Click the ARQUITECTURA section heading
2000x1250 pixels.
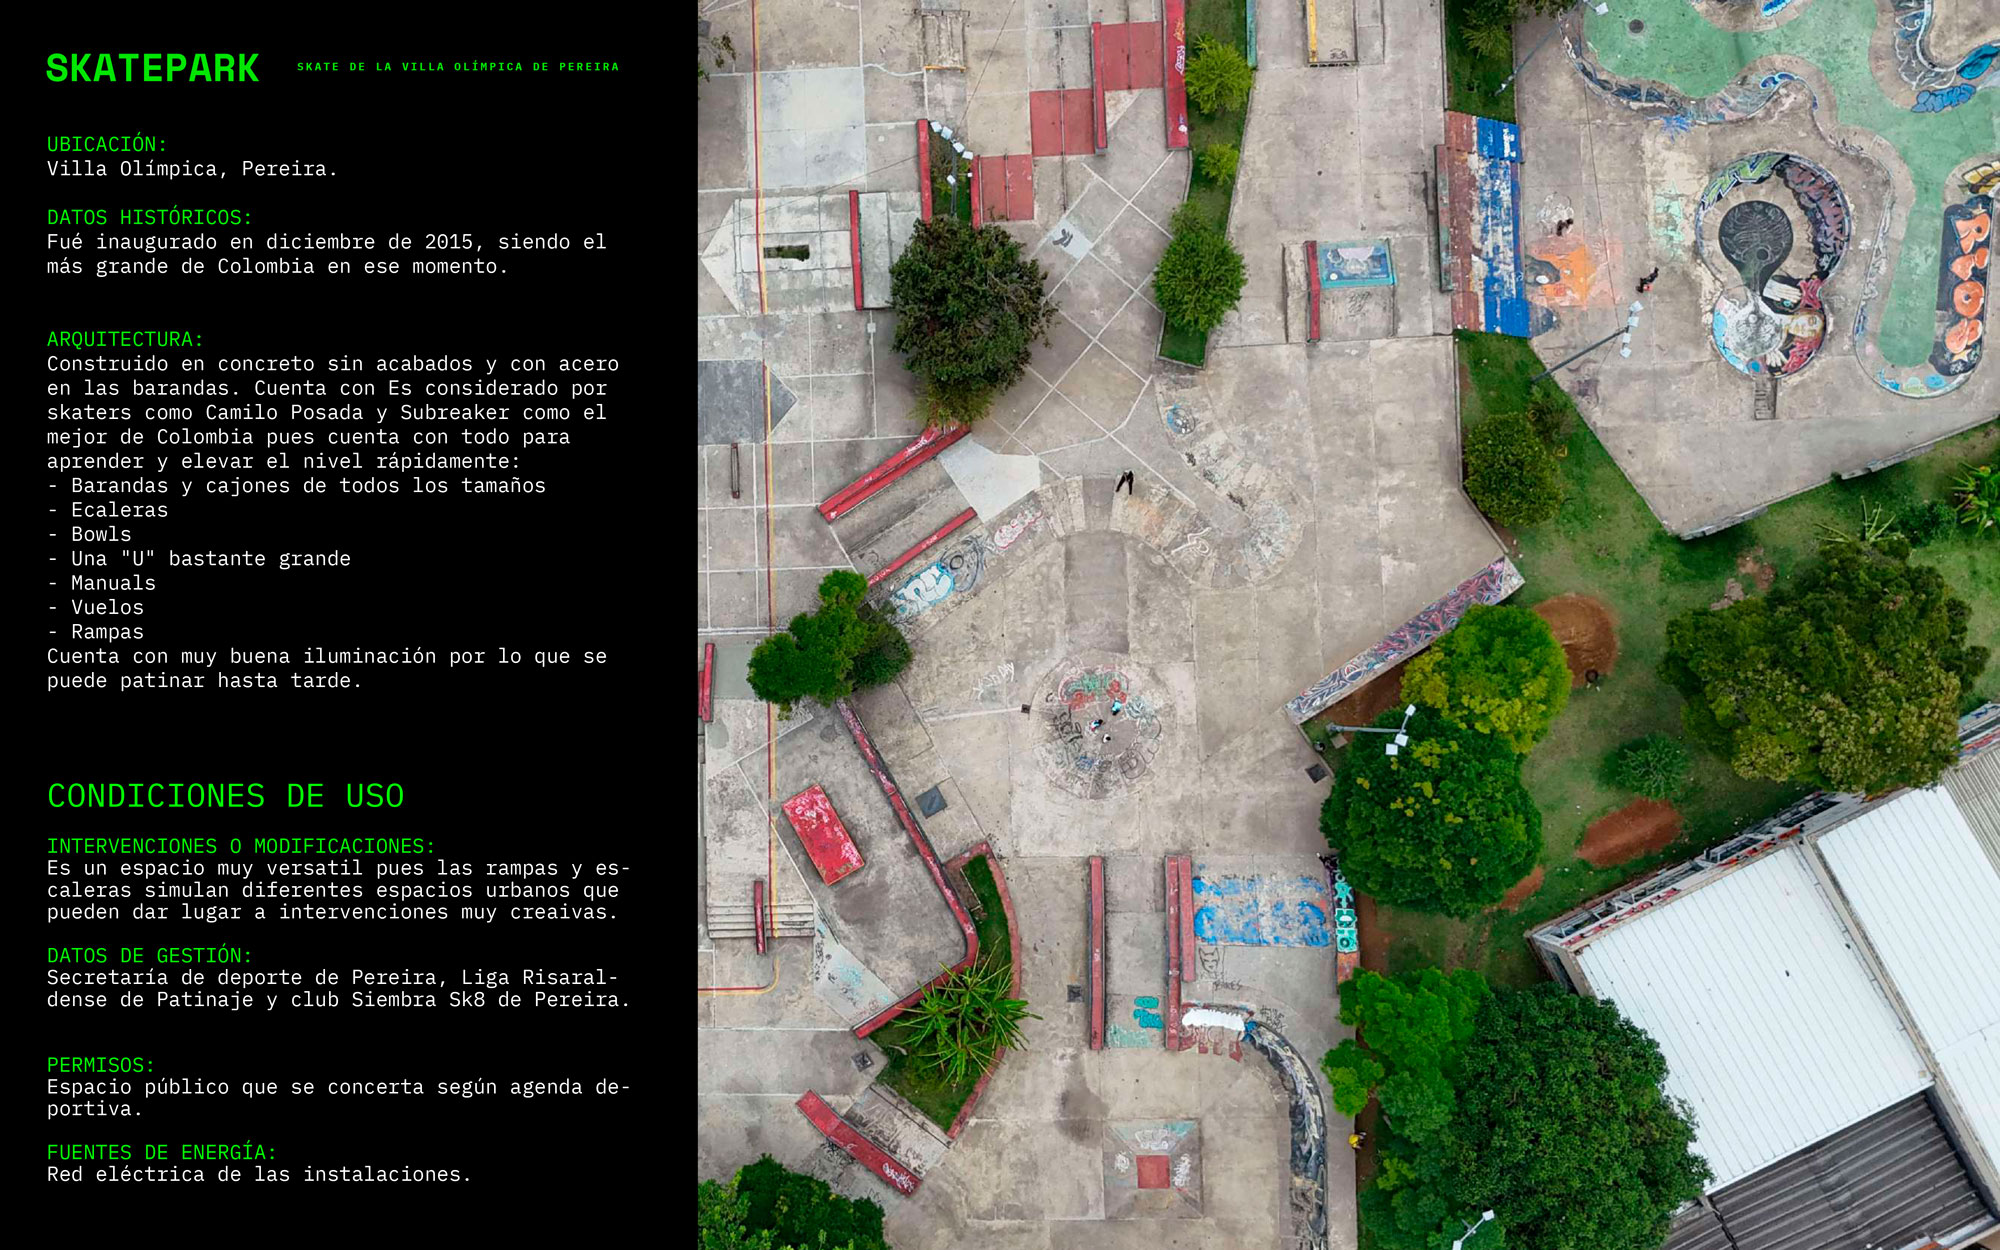pos(125,339)
